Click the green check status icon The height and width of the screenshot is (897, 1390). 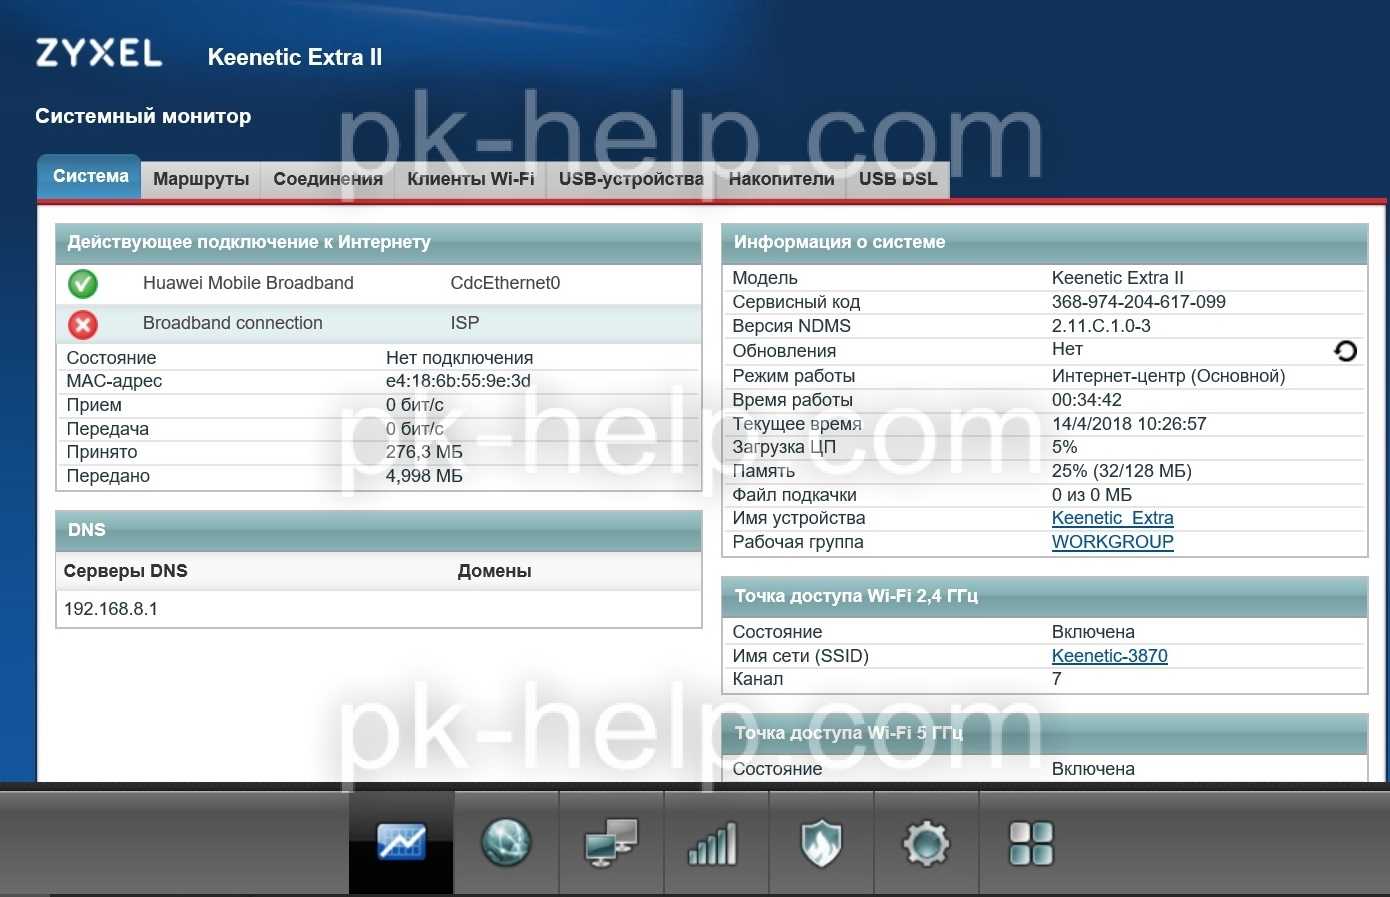coord(83,284)
